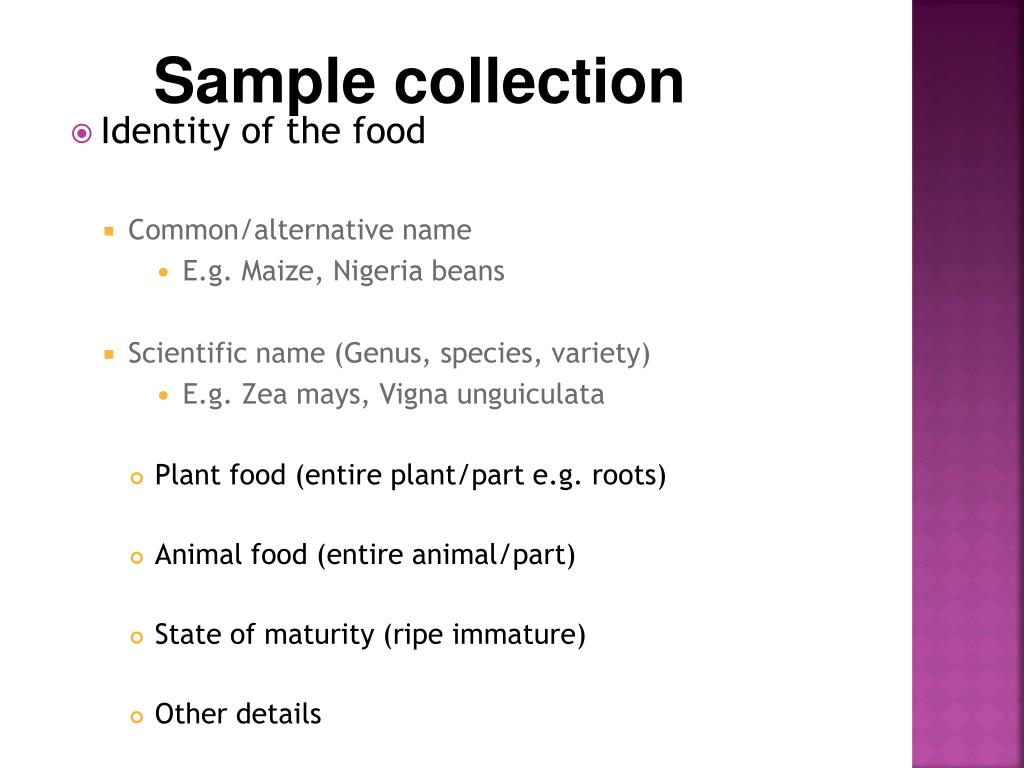The image size is (1024, 768).
Task: Click the dot bullet before Maize example
Action: tap(163, 272)
